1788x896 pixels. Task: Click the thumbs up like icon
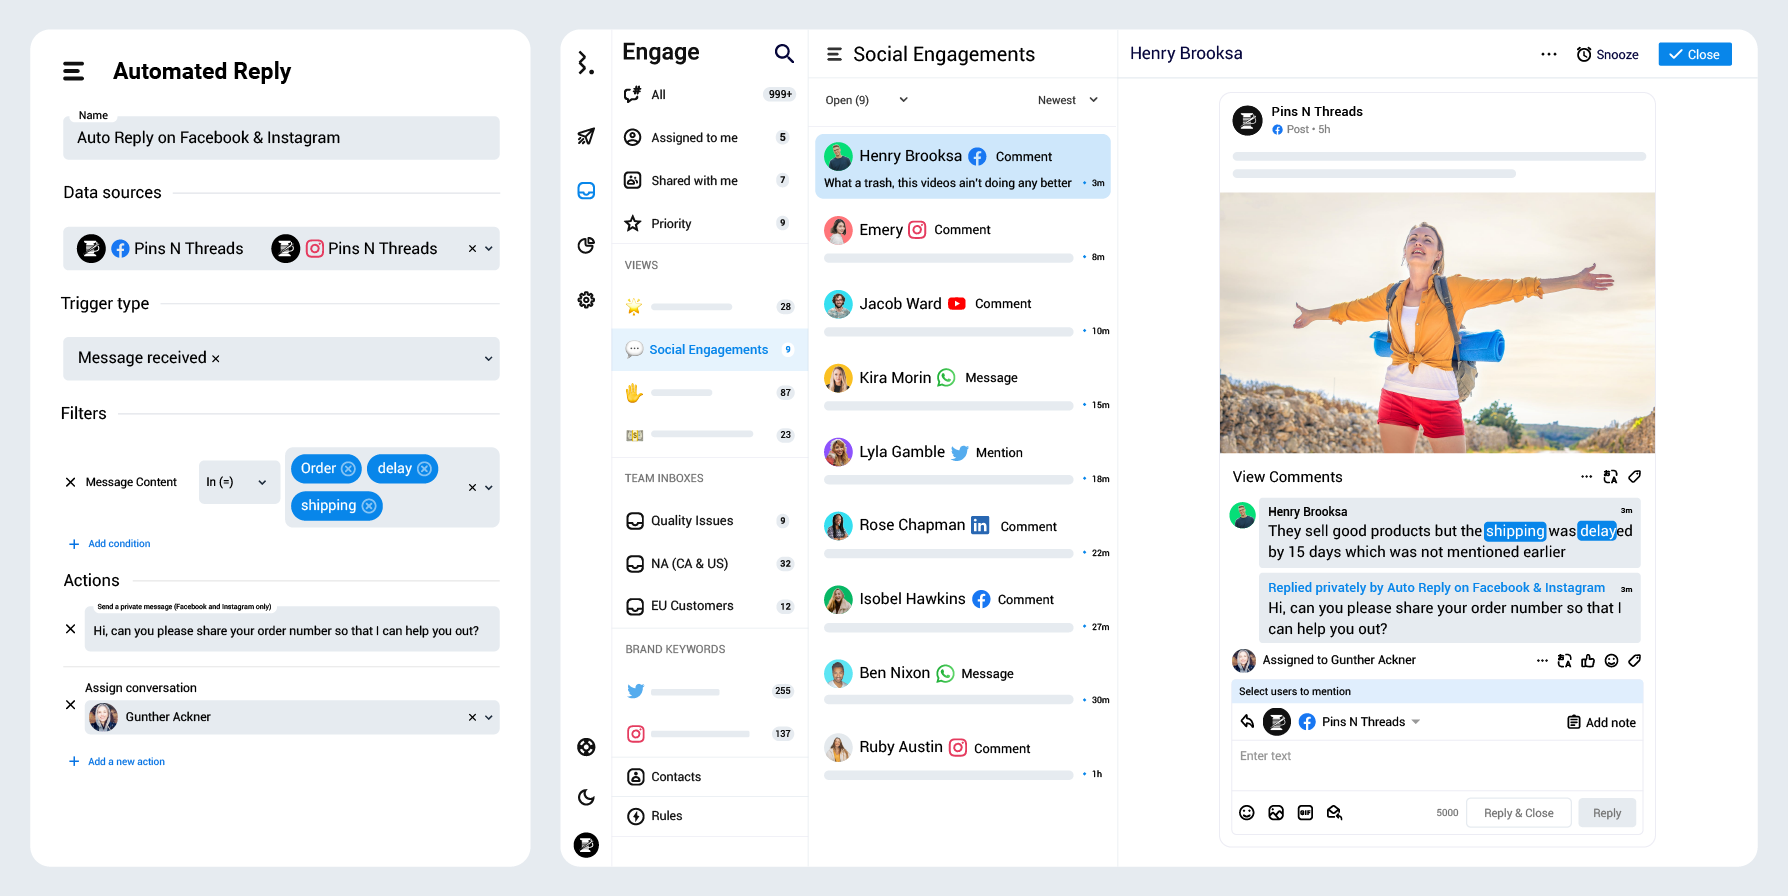coord(1588,661)
